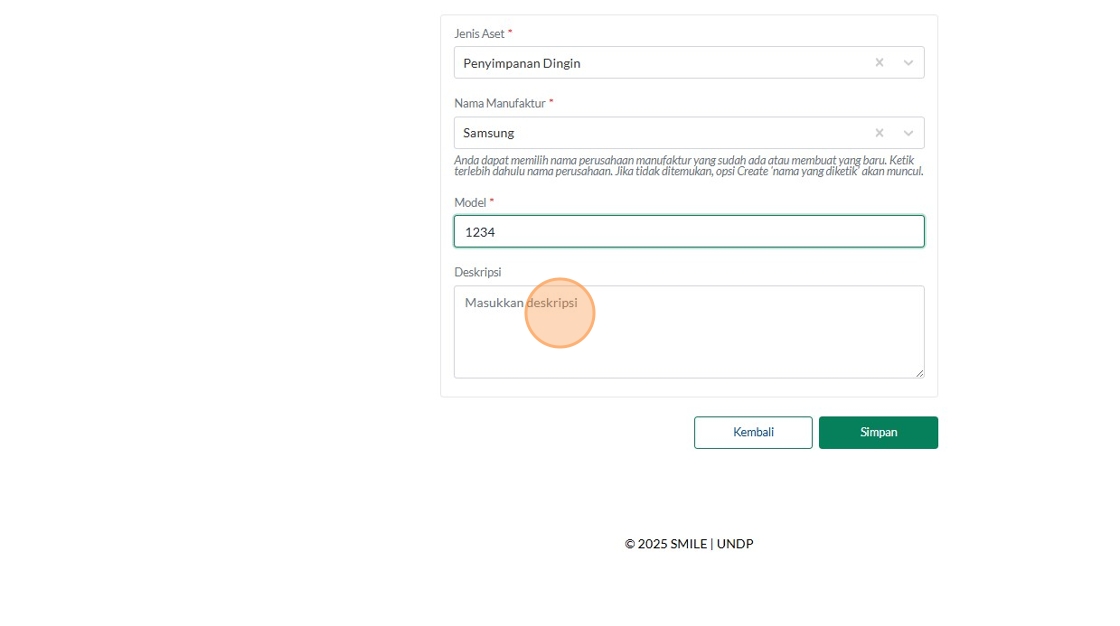The image size is (1120, 626).
Task: Click the manufacturer helper text paragraph
Action: 689,166
